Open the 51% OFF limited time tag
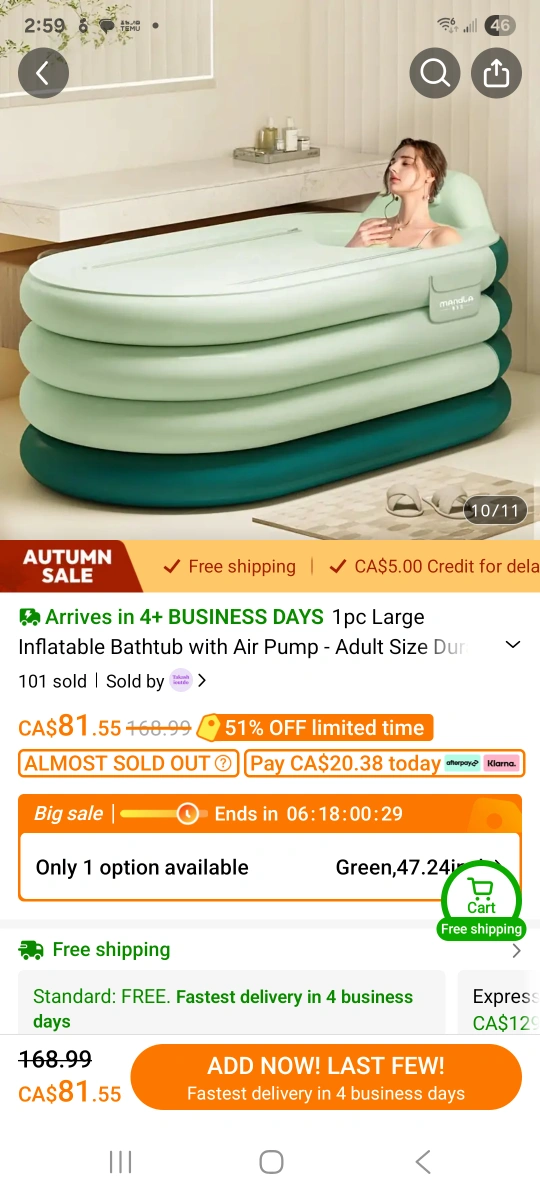Screen dimensions: 540x1200 click(x=316, y=727)
